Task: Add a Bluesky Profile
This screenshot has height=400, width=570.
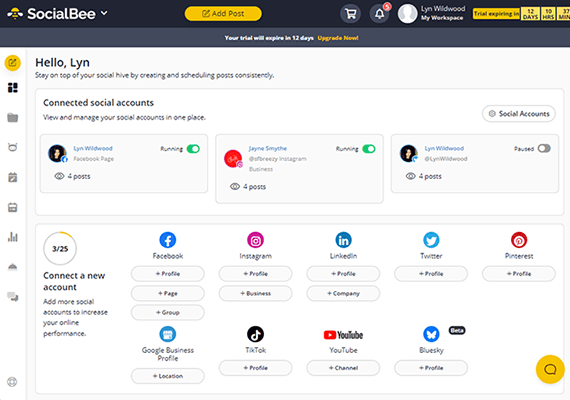Action: click(x=431, y=368)
